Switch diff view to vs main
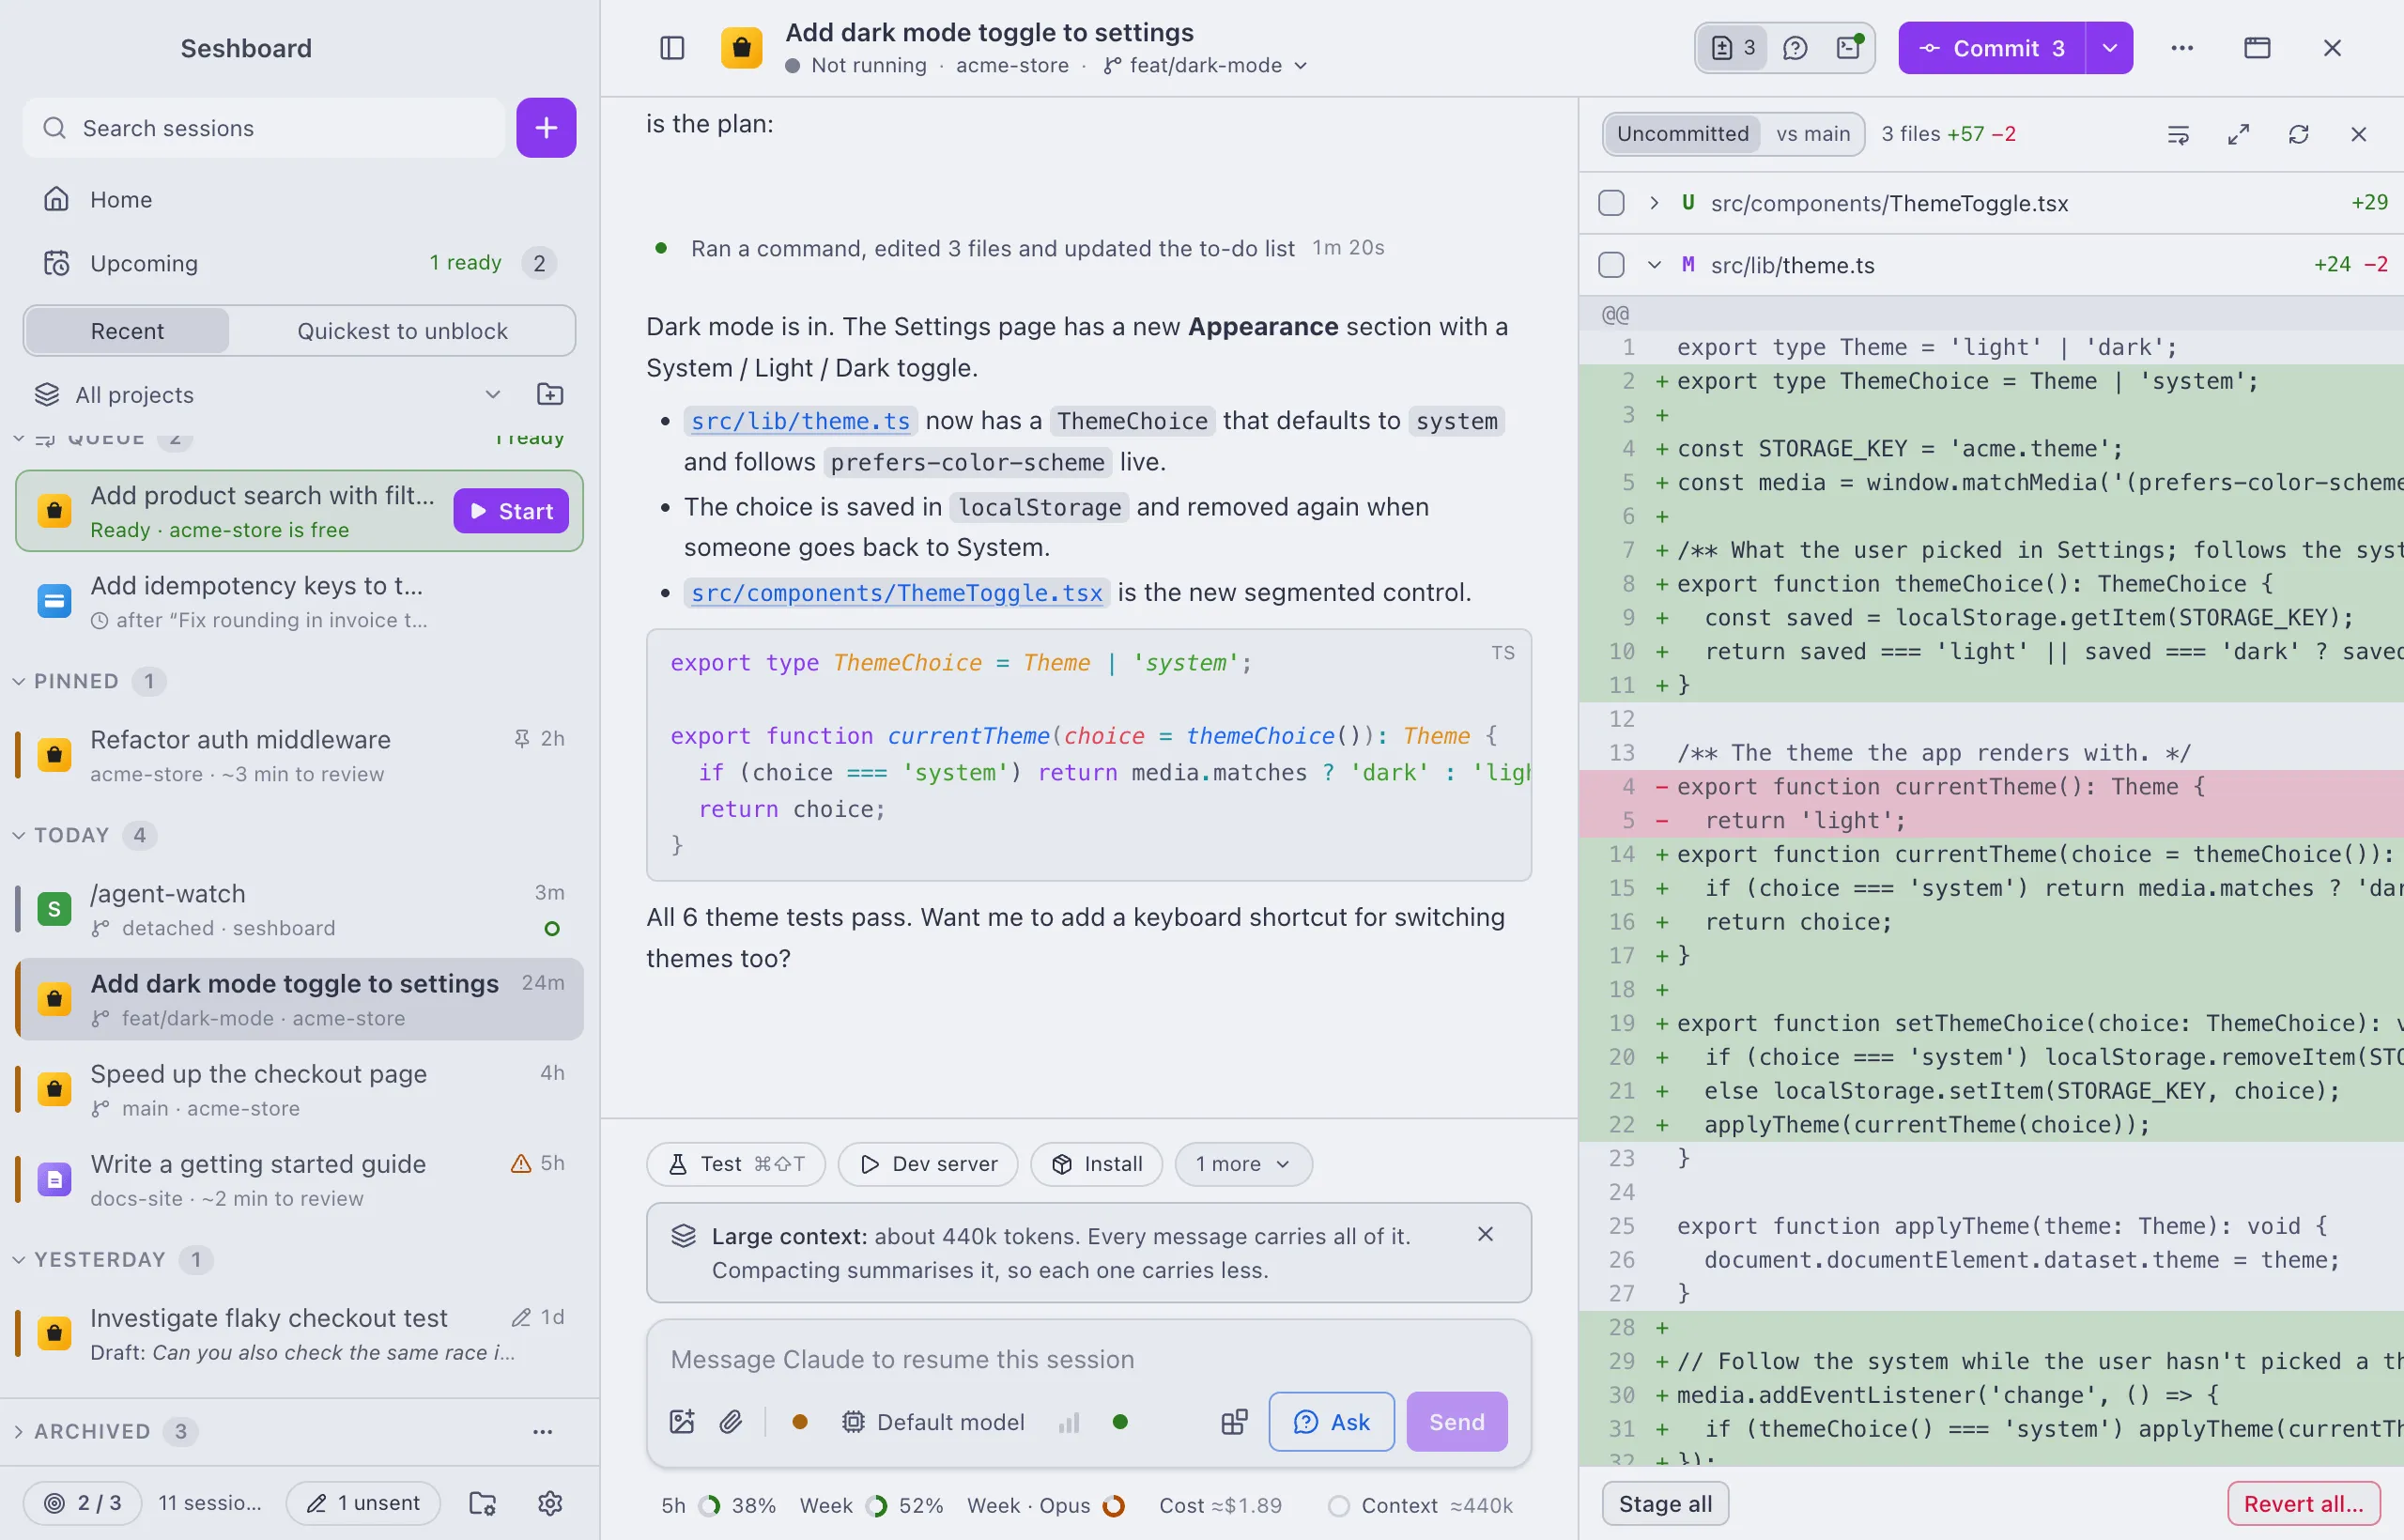The height and width of the screenshot is (1540, 2404). (x=1813, y=134)
